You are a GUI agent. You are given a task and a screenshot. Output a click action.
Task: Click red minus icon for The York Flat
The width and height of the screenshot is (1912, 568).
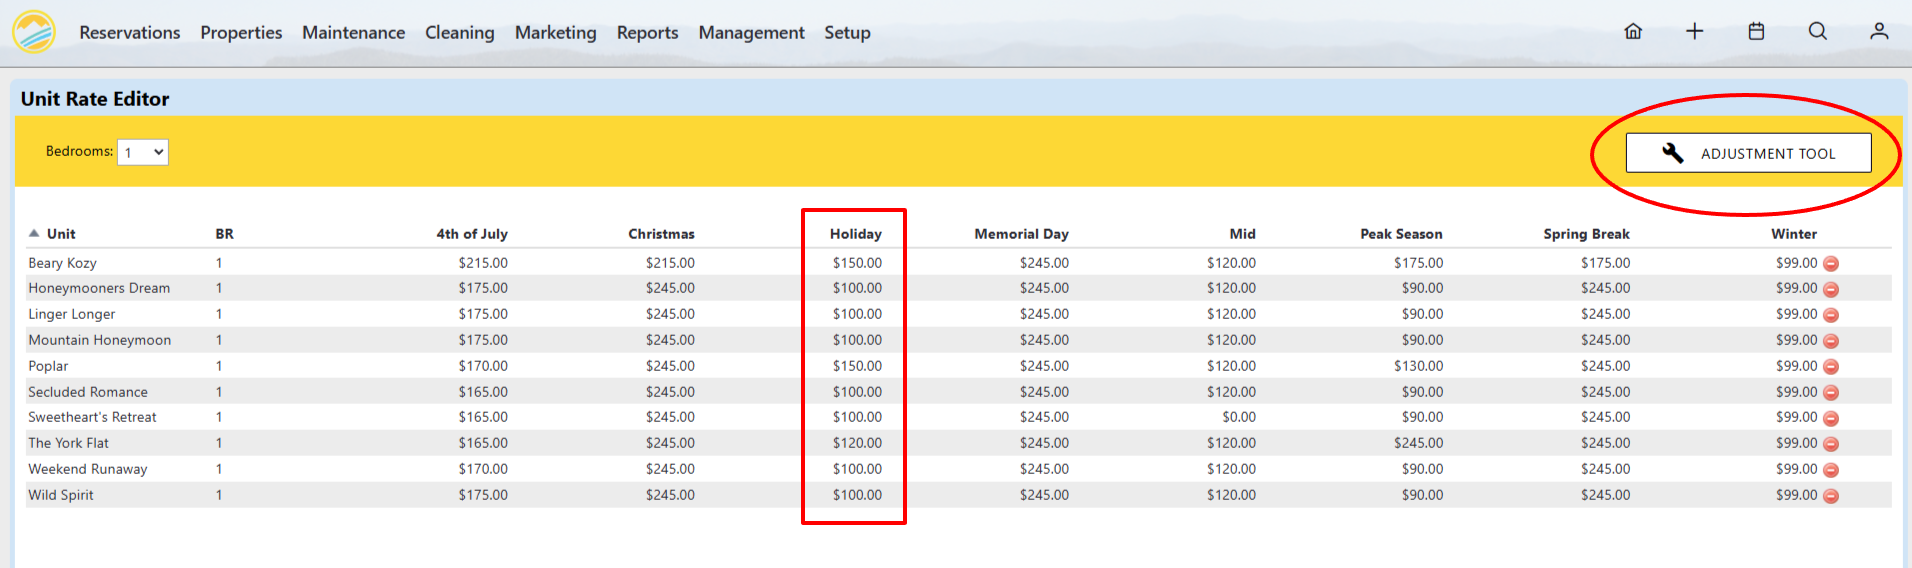pos(1831,444)
